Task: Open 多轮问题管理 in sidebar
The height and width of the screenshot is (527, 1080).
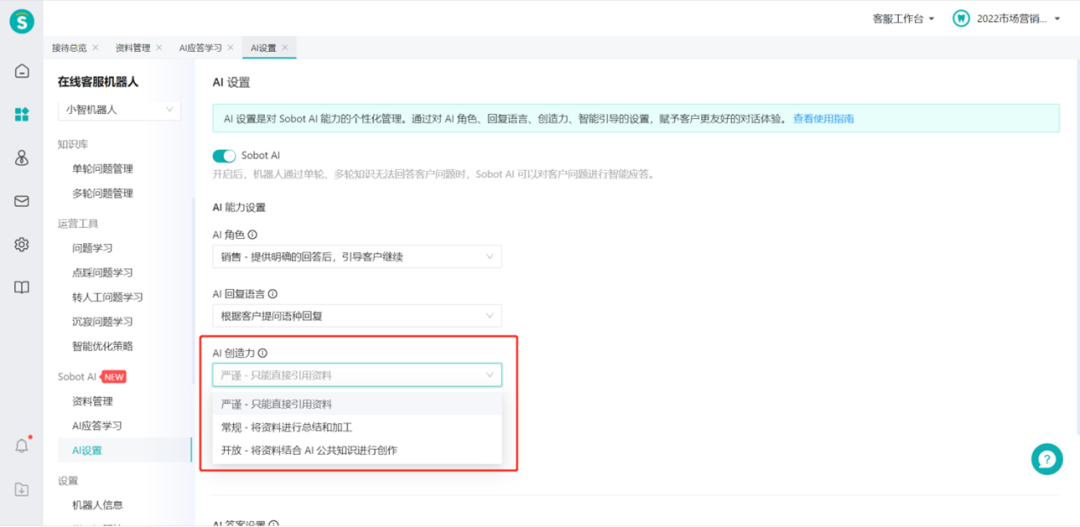Action: 103,194
